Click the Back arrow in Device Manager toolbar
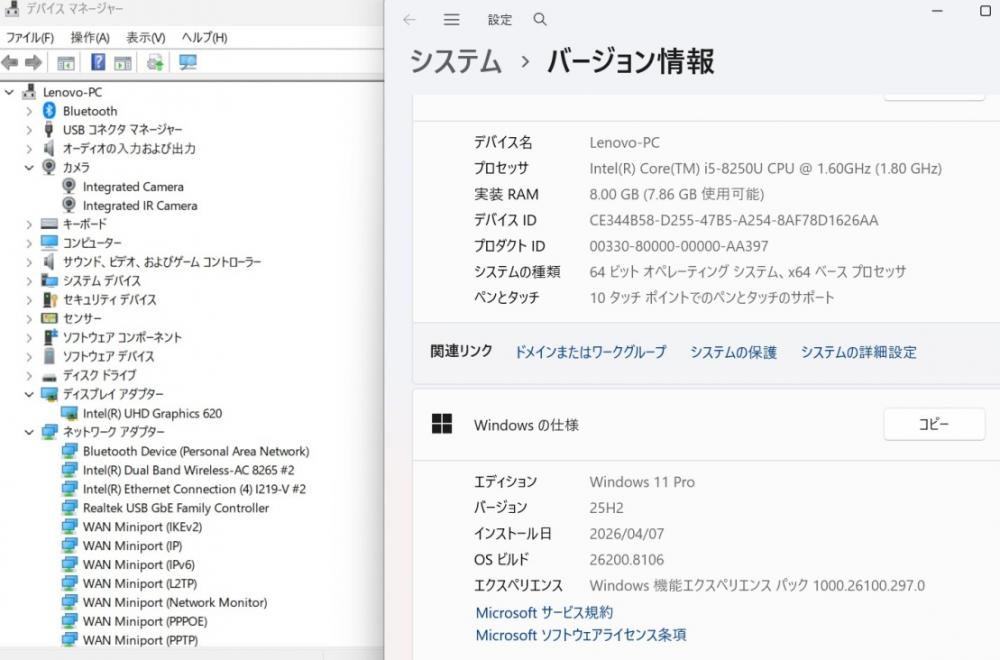This screenshot has width=1000, height=660. point(10,62)
